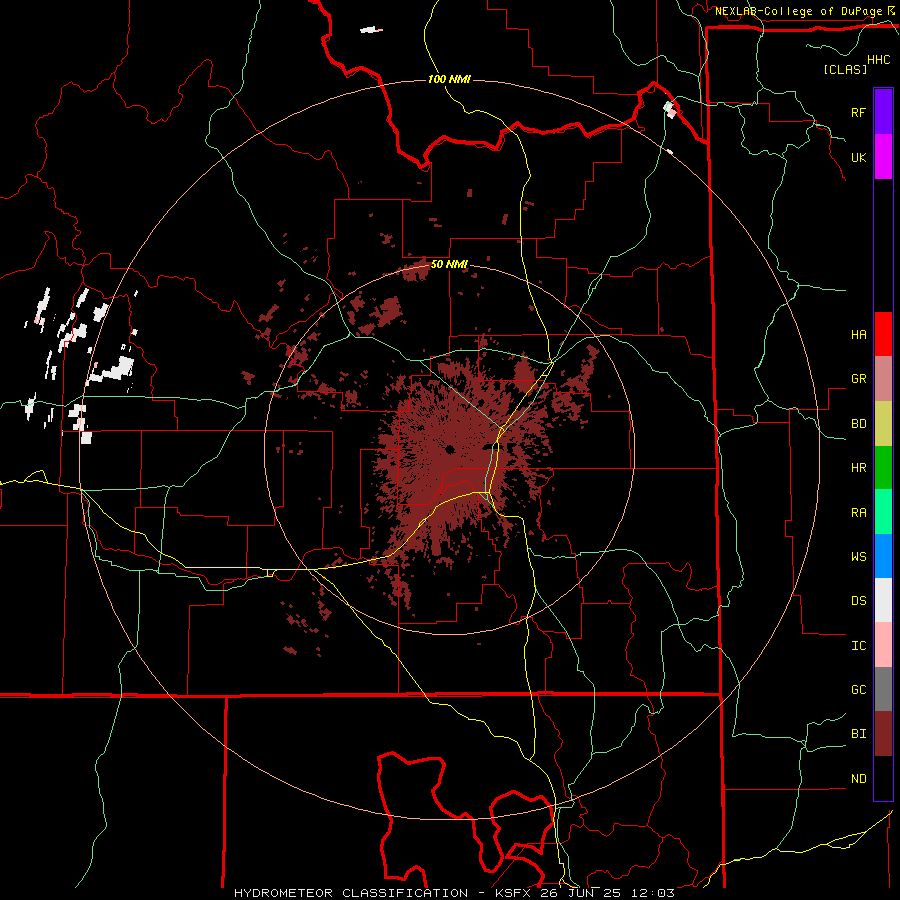
Task: Click the 'BI' legend label
Action: click(858, 734)
